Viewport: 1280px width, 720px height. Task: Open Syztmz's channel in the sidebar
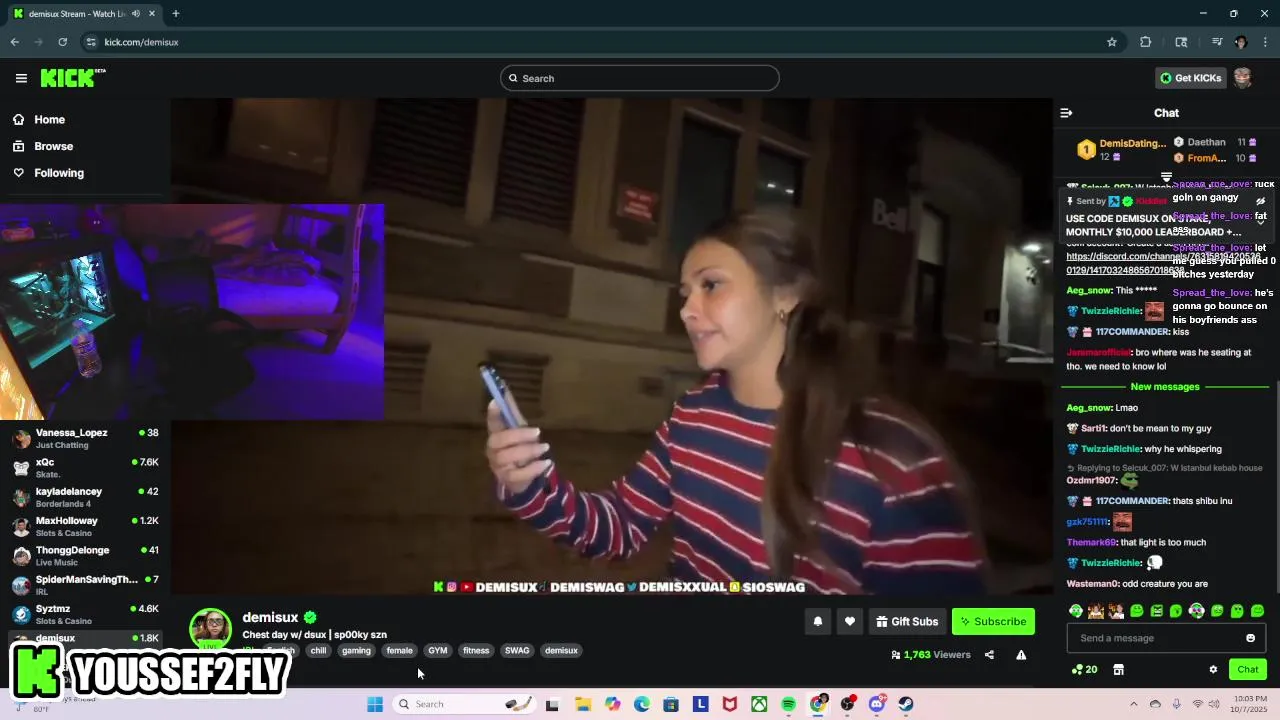85,614
